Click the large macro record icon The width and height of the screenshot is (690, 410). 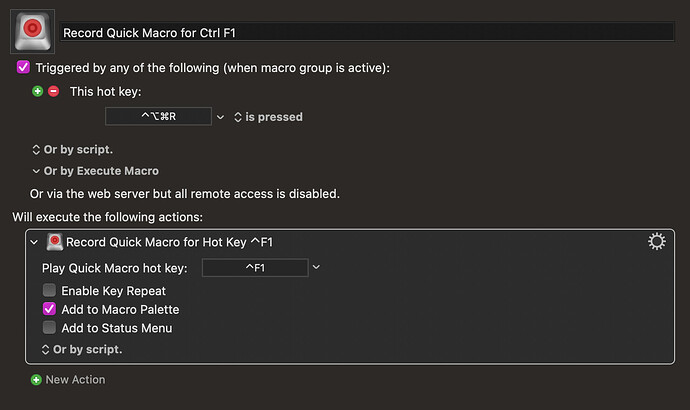click(x=33, y=32)
